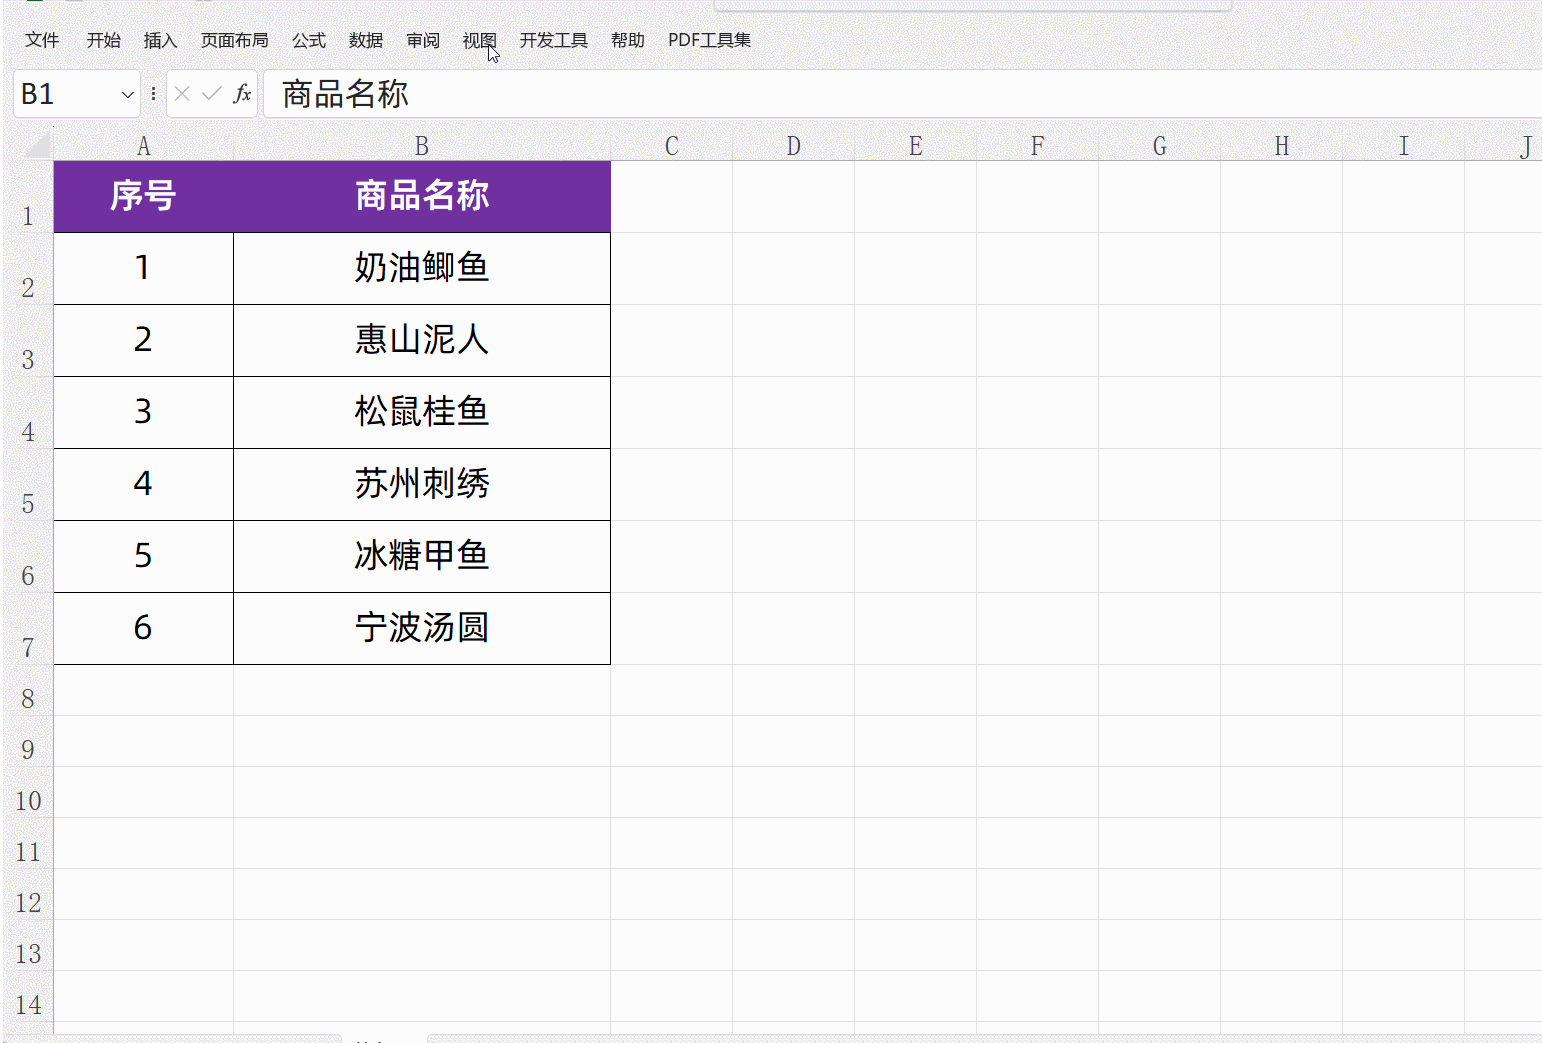The height and width of the screenshot is (1043, 1542).
Task: Click the cancel (×) icon in formula bar
Action: coord(181,93)
